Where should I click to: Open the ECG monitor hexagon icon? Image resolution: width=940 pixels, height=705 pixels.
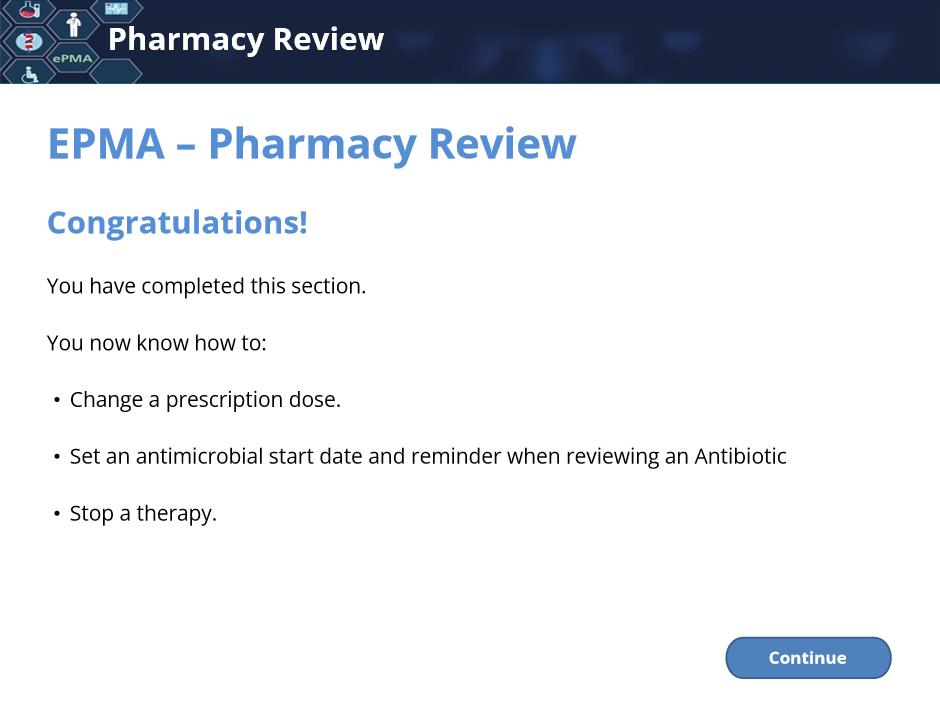116,8
